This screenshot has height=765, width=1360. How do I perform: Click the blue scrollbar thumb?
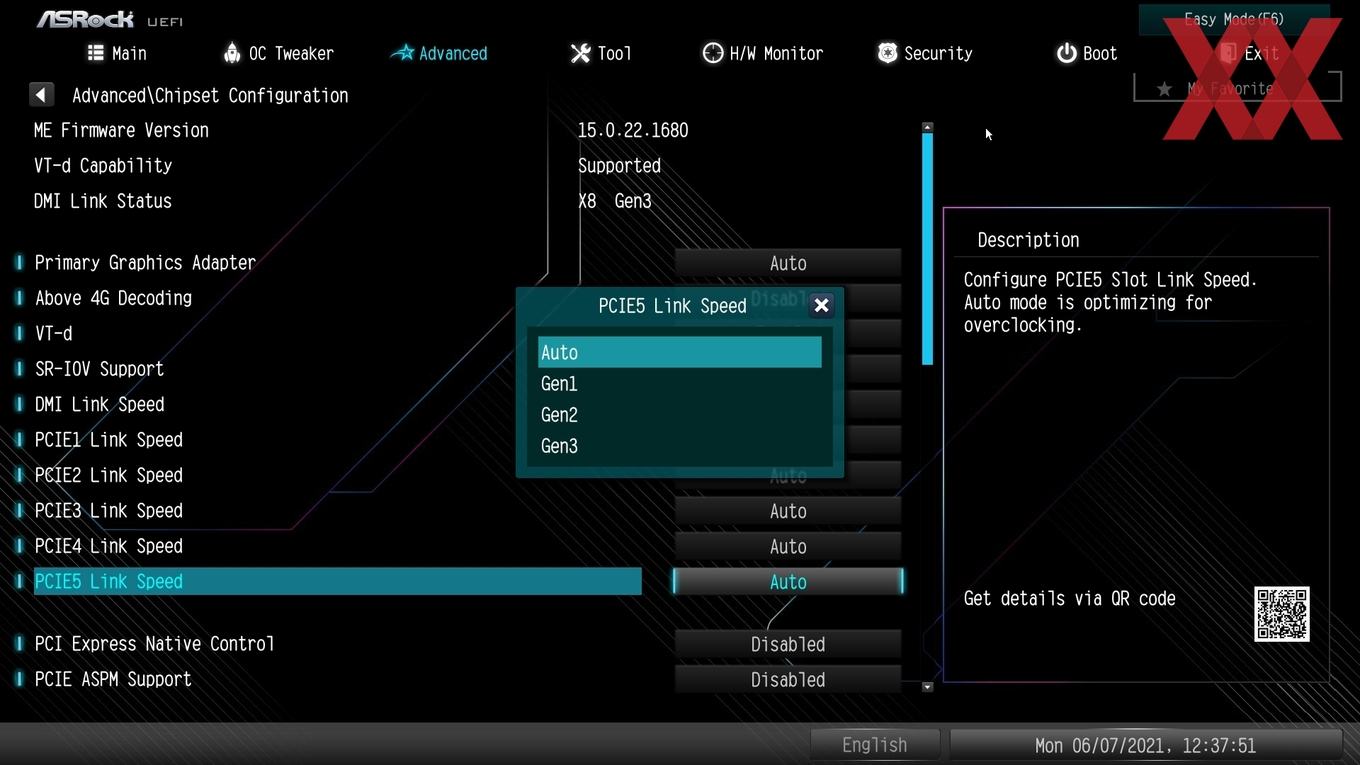[x=927, y=248]
